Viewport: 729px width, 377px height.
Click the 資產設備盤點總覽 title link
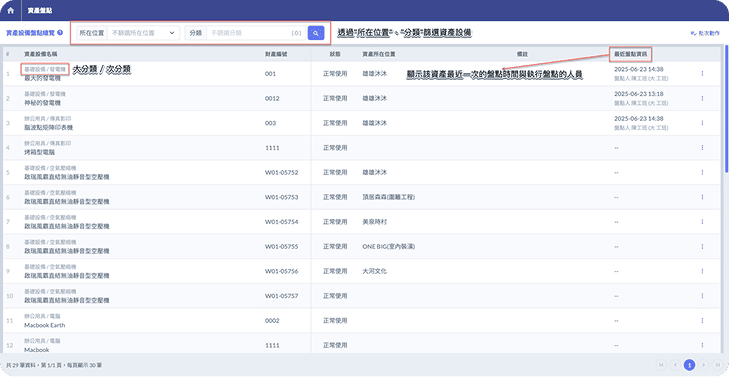pyautogui.click(x=30, y=33)
